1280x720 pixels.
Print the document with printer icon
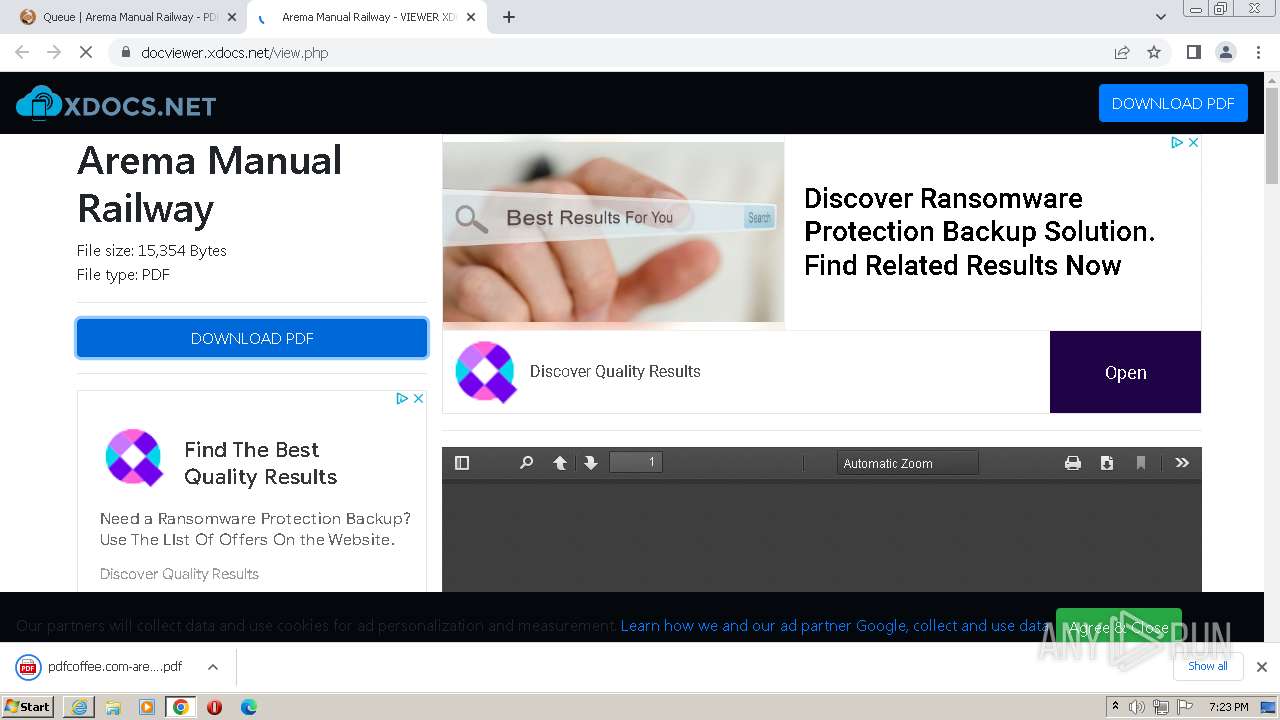point(1073,463)
